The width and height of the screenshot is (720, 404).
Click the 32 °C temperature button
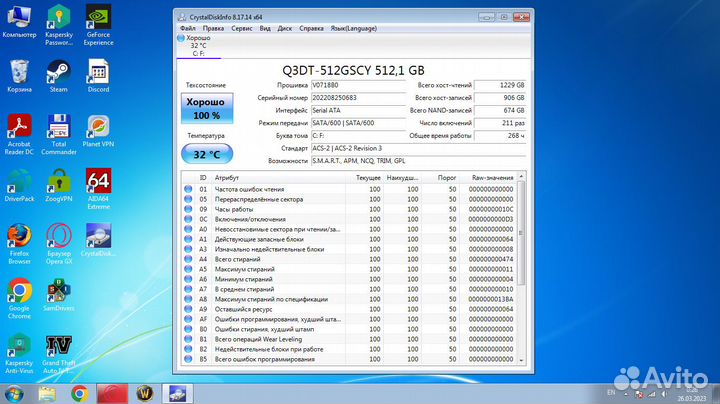point(207,154)
